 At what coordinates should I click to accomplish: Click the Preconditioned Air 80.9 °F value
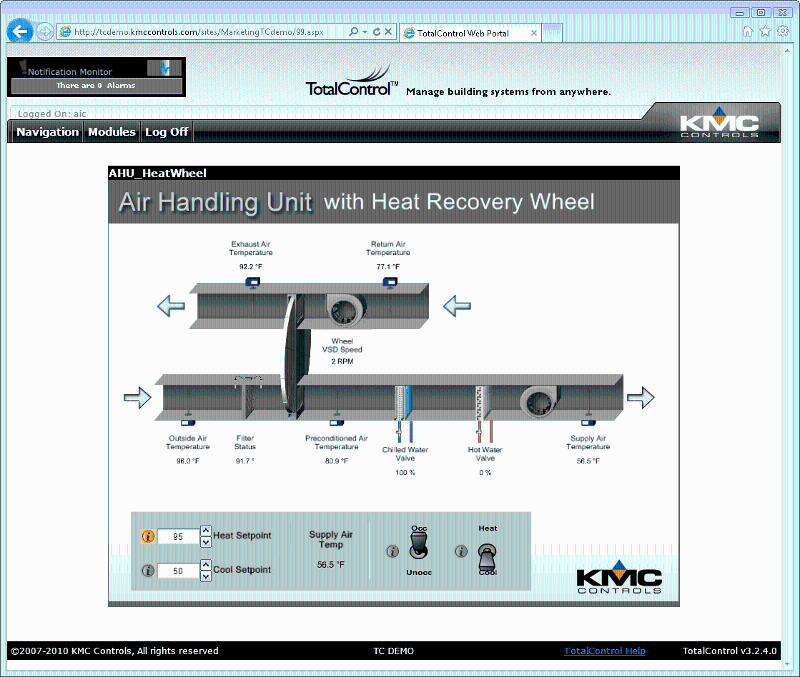[337, 461]
